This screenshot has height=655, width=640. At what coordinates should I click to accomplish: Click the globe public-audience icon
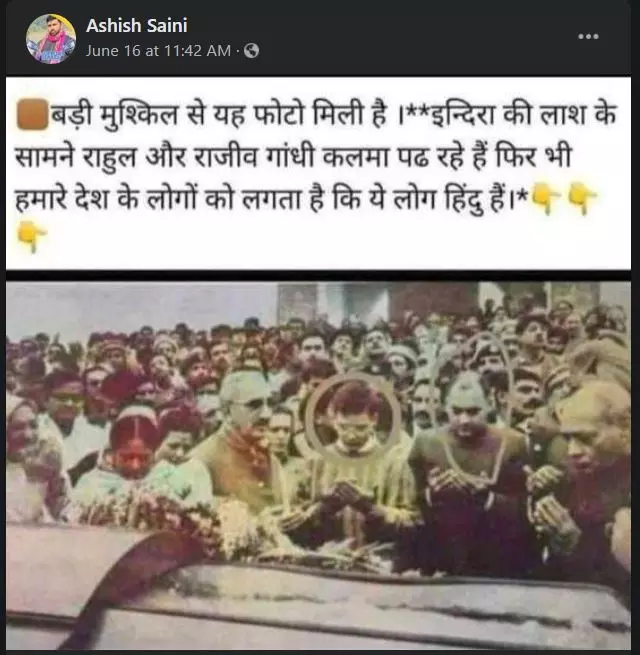coord(251,51)
